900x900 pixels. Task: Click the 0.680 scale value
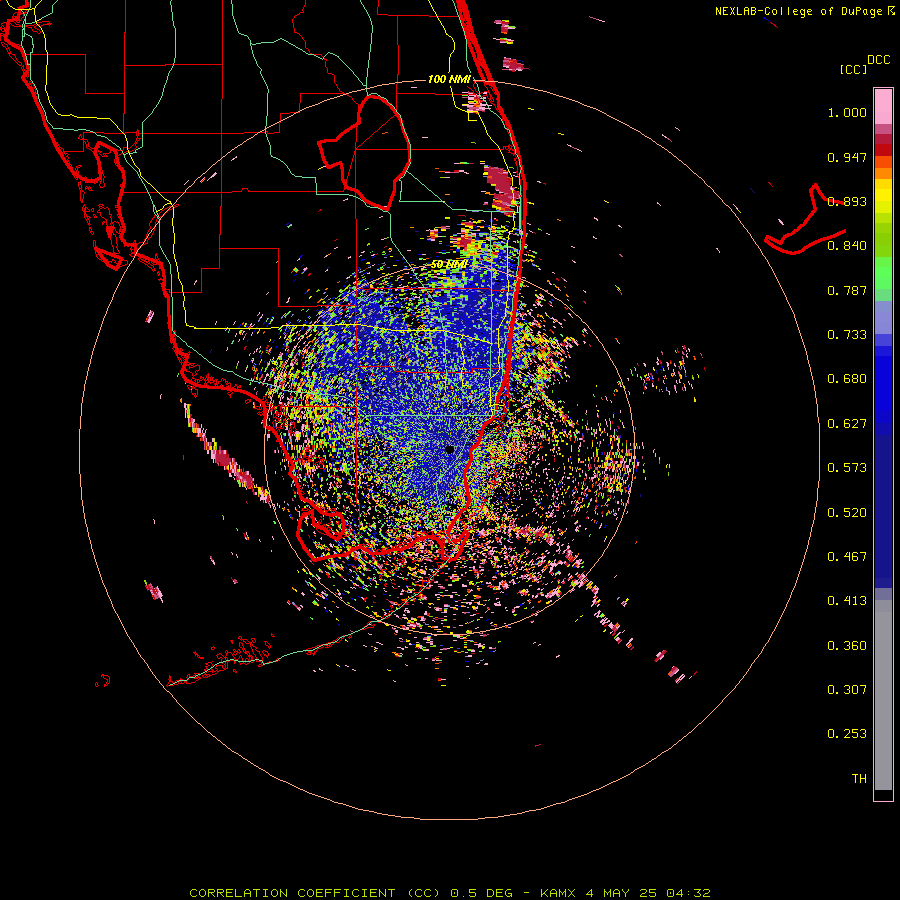pyautogui.click(x=847, y=379)
